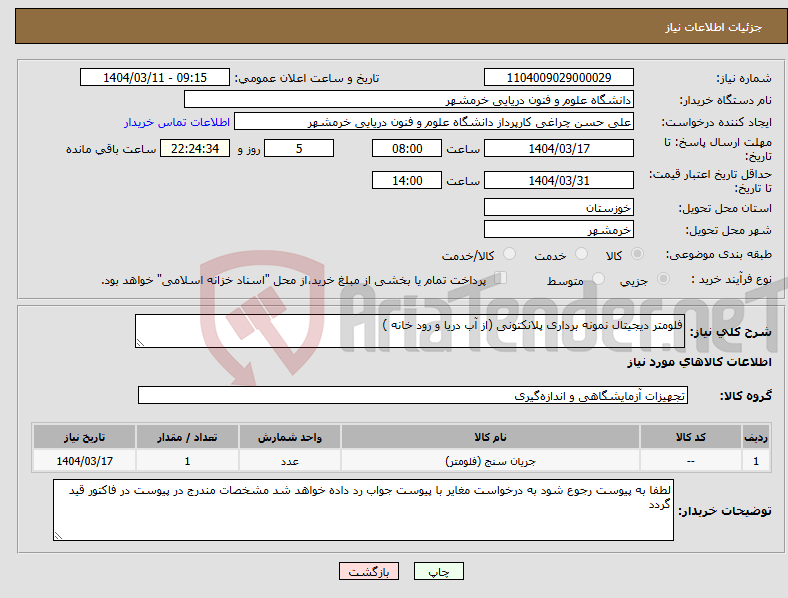Click the واحد شمارش column header
This screenshot has width=788, height=598.
(290, 437)
